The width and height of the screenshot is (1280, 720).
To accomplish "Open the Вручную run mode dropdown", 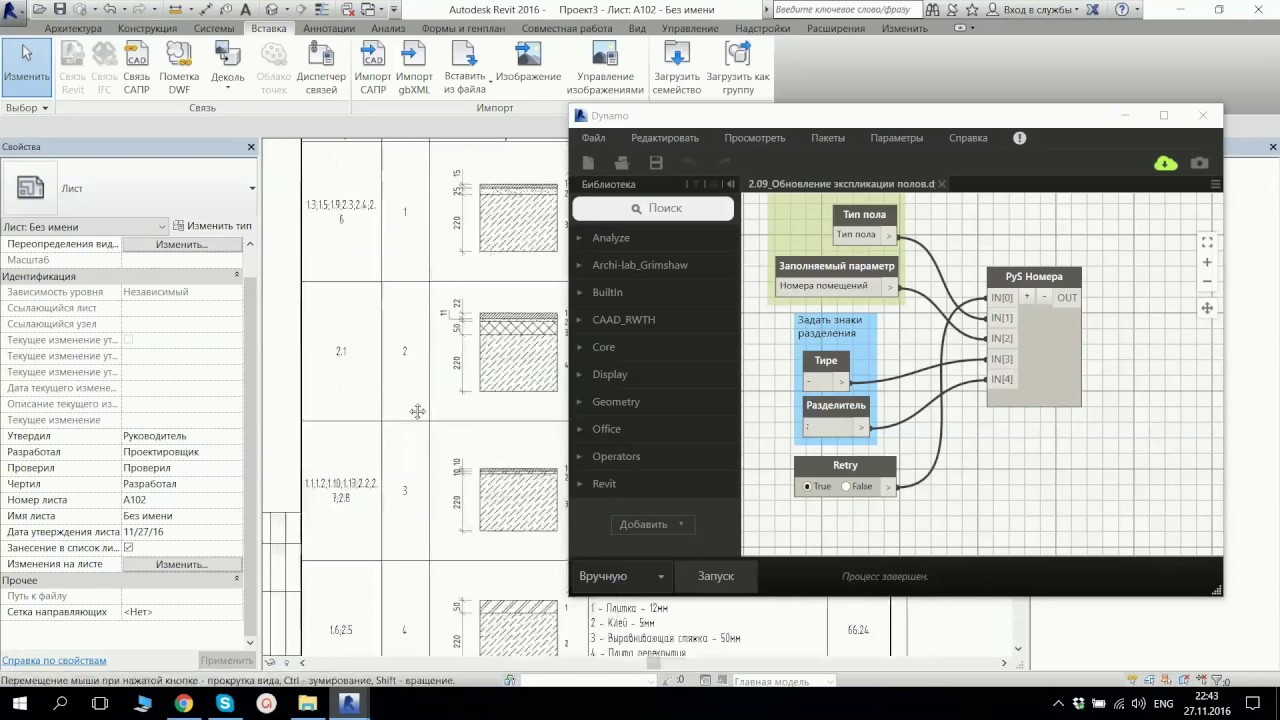I will pos(622,576).
